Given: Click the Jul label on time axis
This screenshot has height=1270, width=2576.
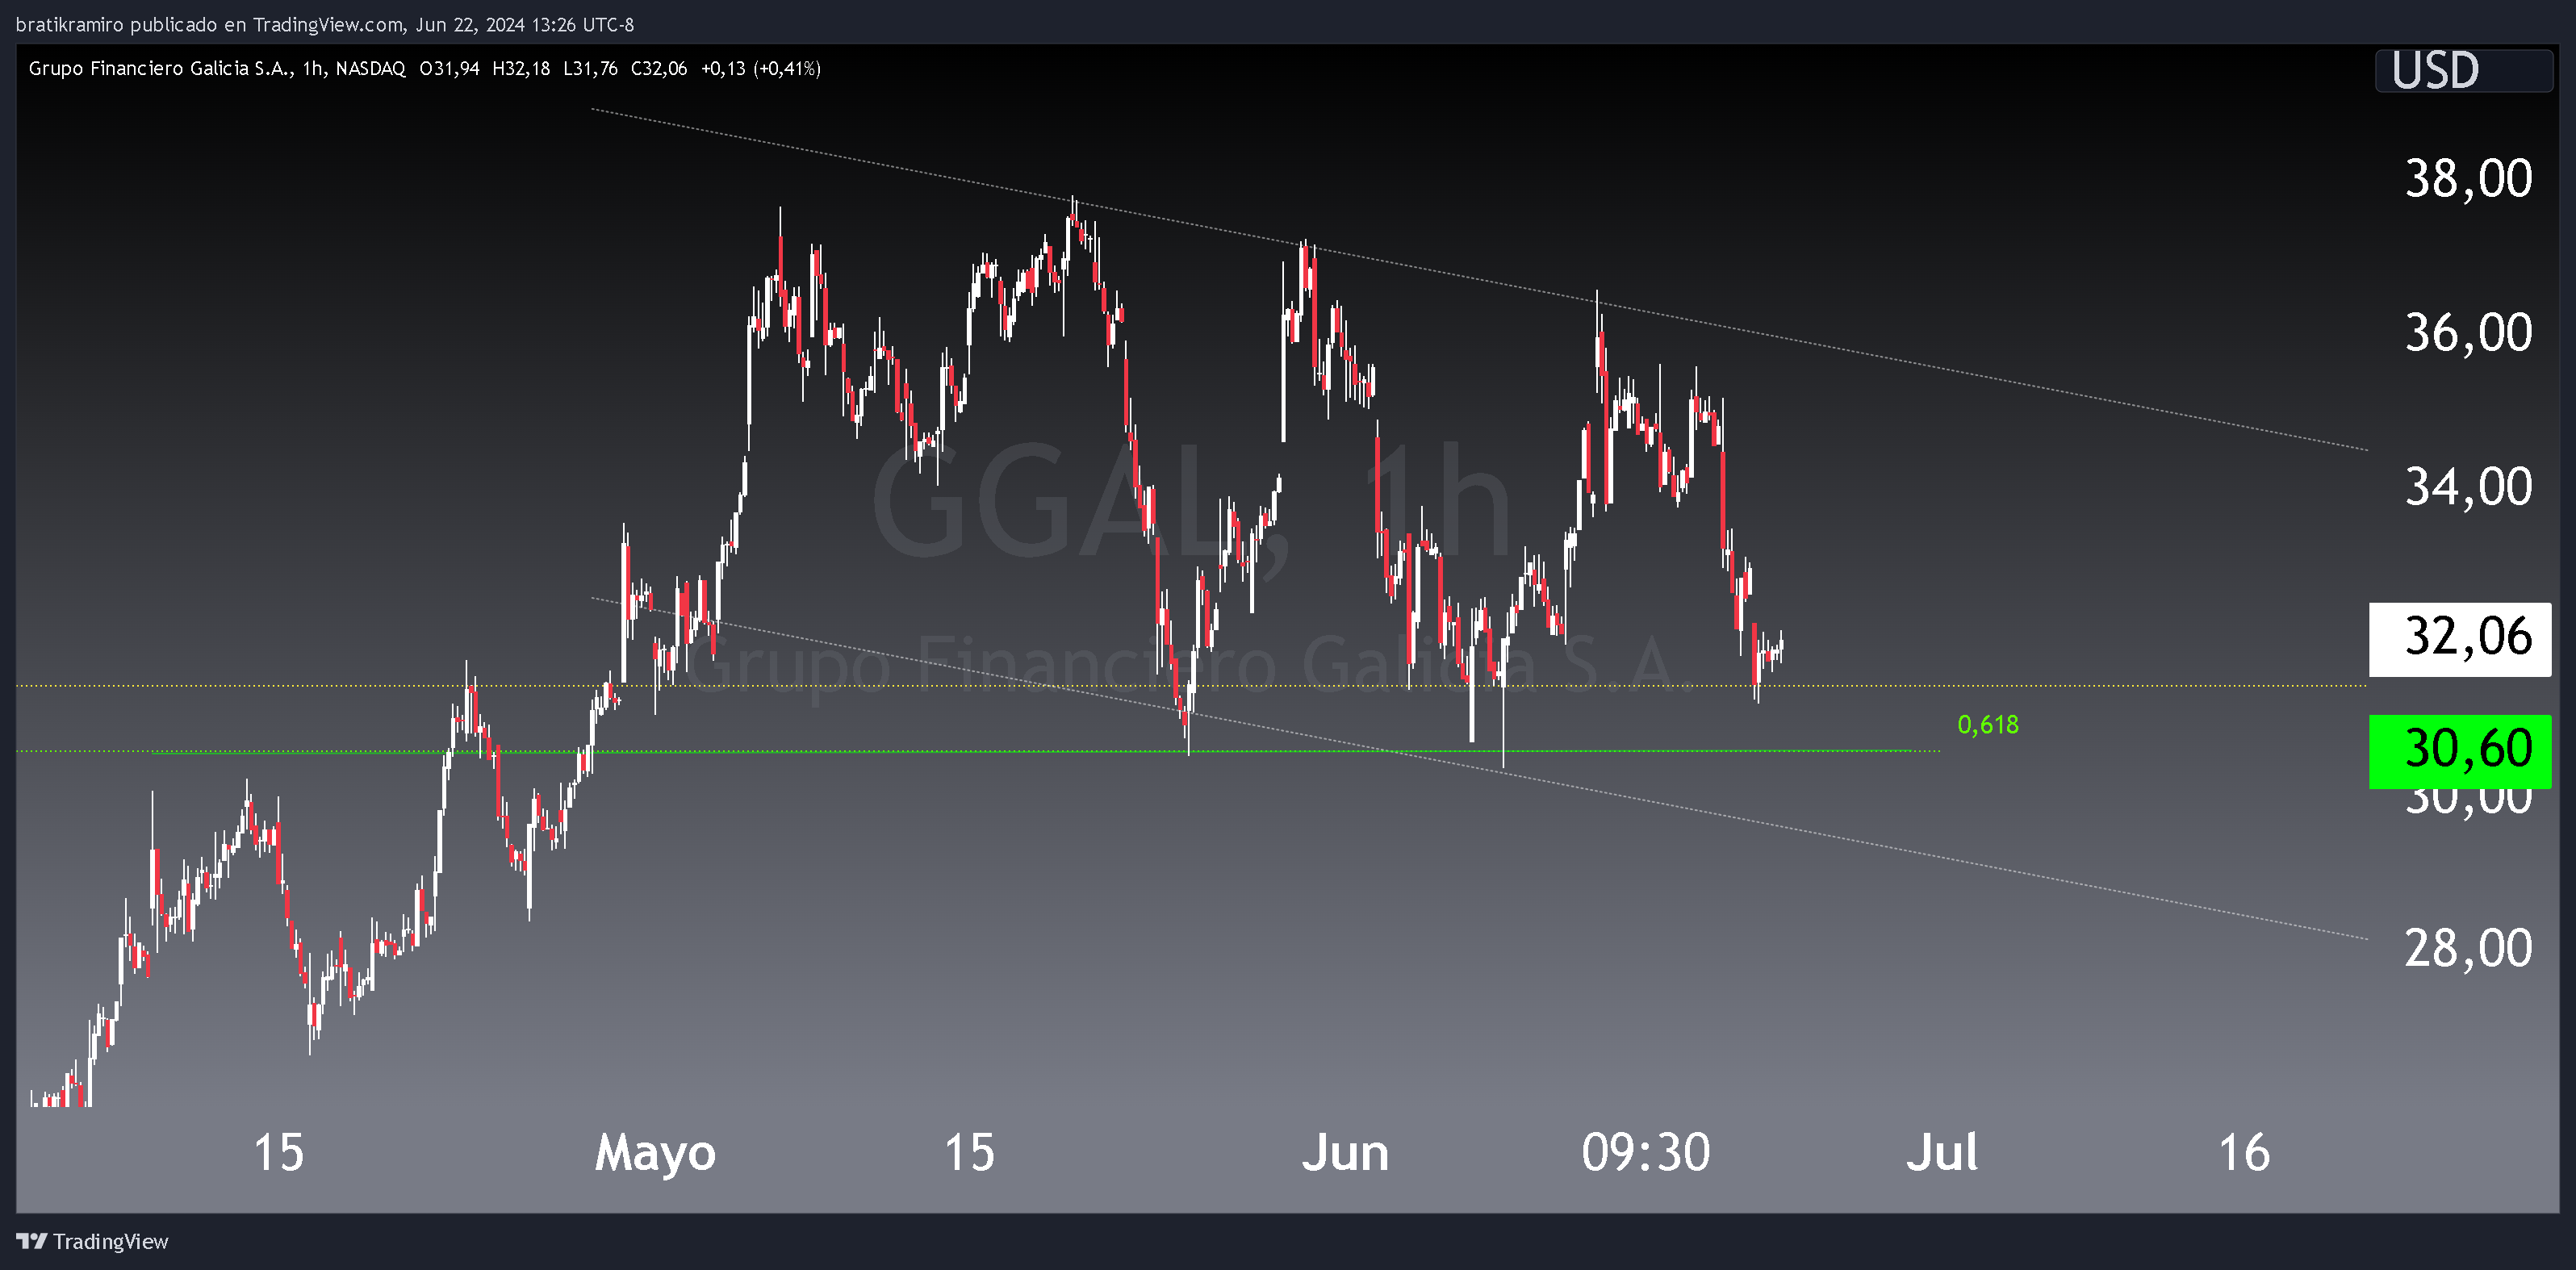Looking at the screenshot, I should [1942, 1153].
